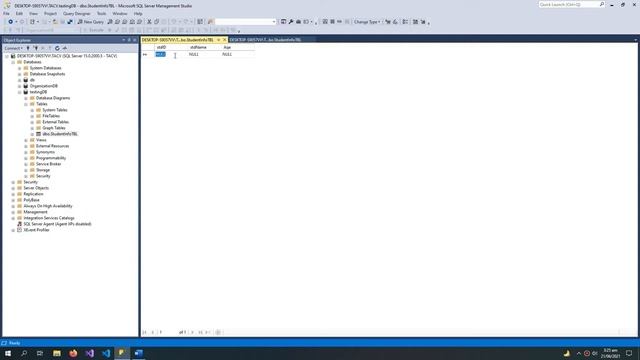Open the Edit menu
The height and width of the screenshot is (360, 640).
[x=19, y=13]
